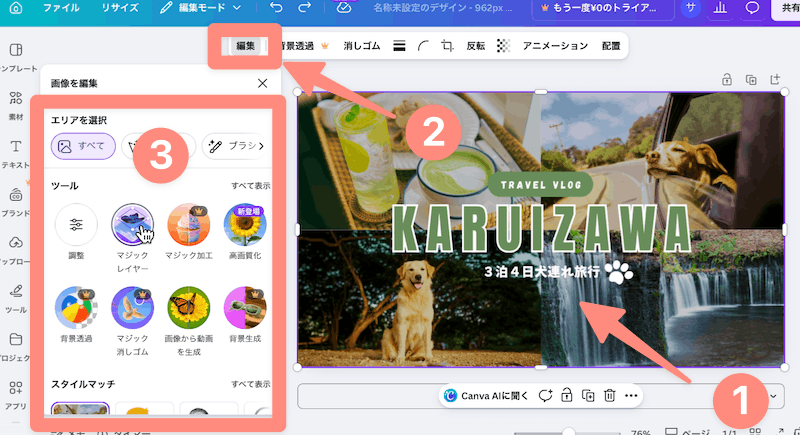Undo the last action
This screenshot has height=435, width=800.
click(276, 8)
